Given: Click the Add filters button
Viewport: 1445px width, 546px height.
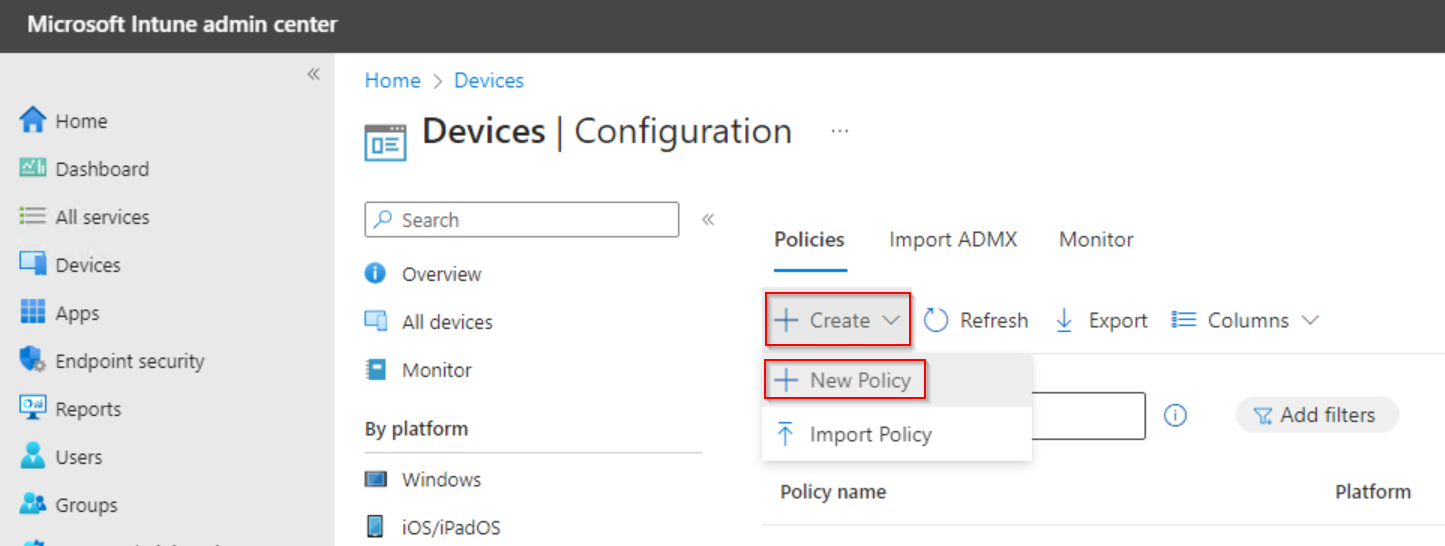Looking at the screenshot, I should (1317, 415).
